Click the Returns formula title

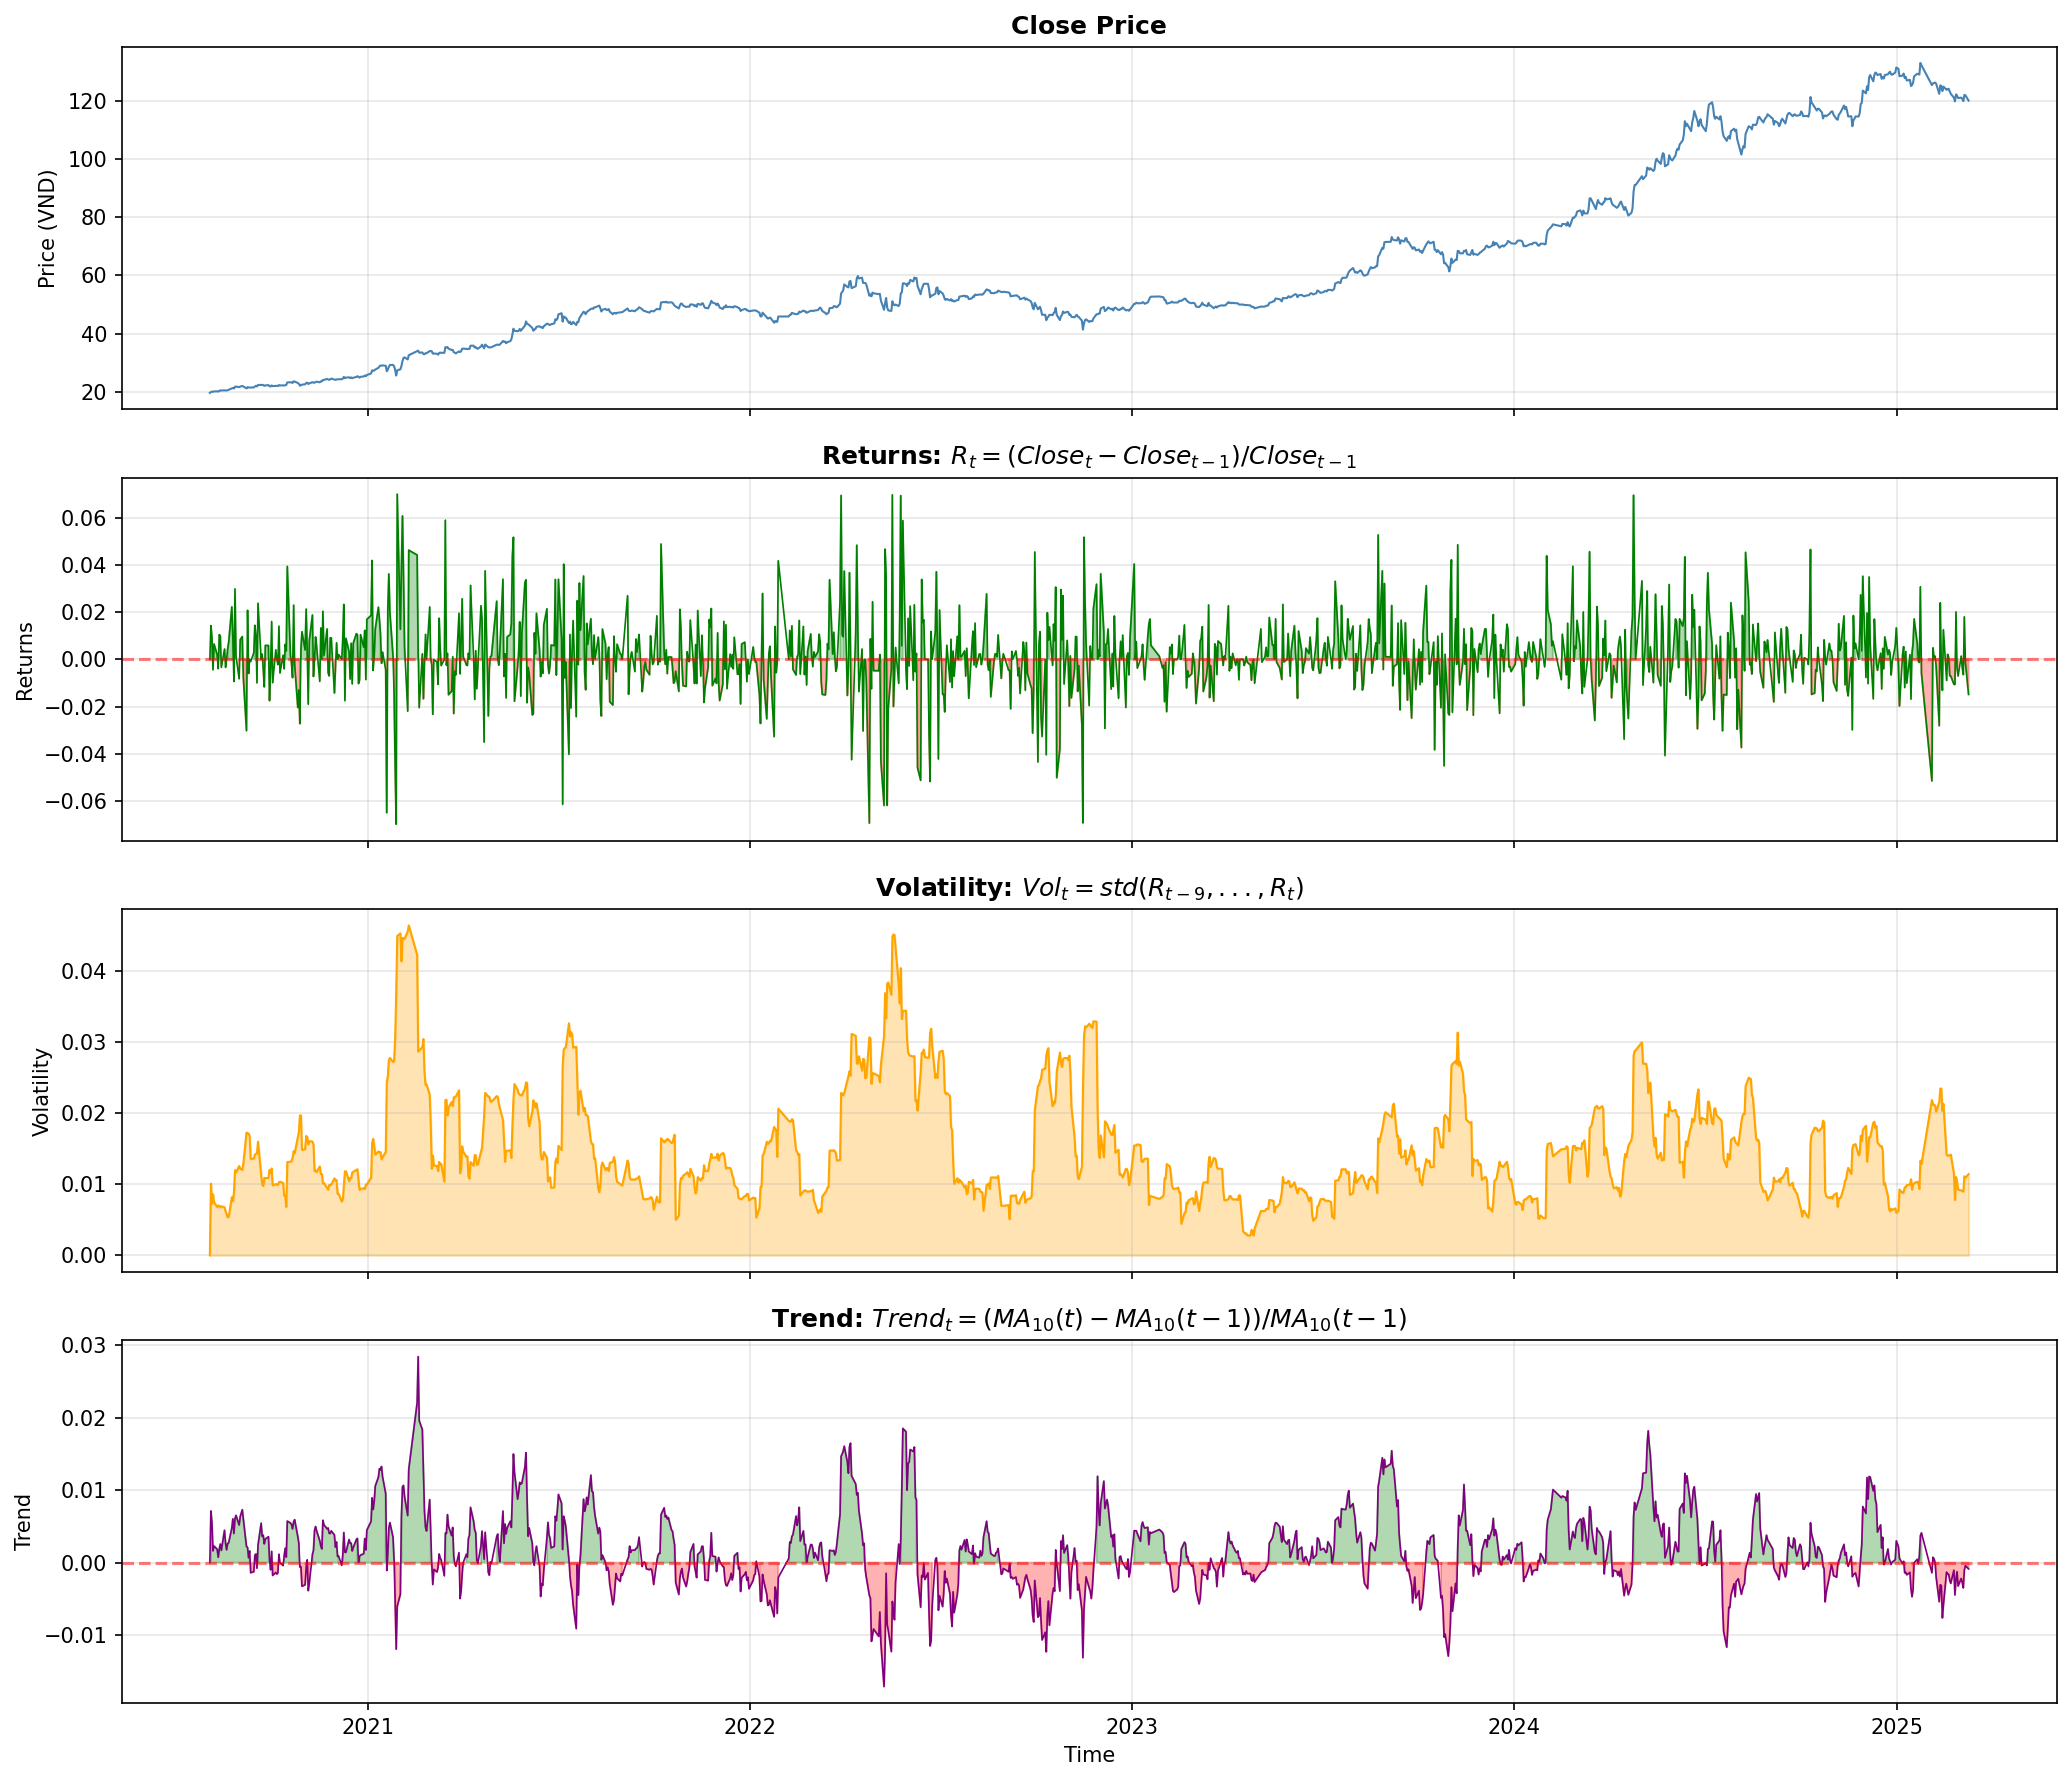pos(1088,457)
